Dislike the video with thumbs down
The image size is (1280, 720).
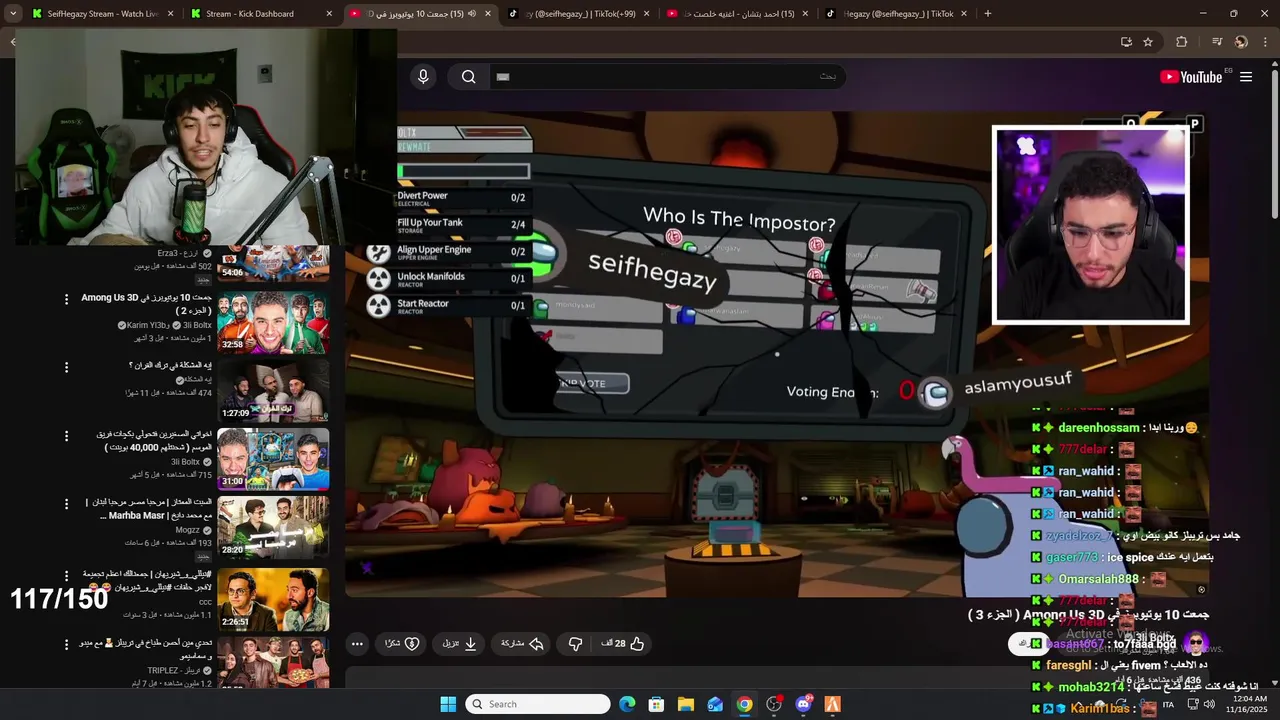click(x=575, y=644)
